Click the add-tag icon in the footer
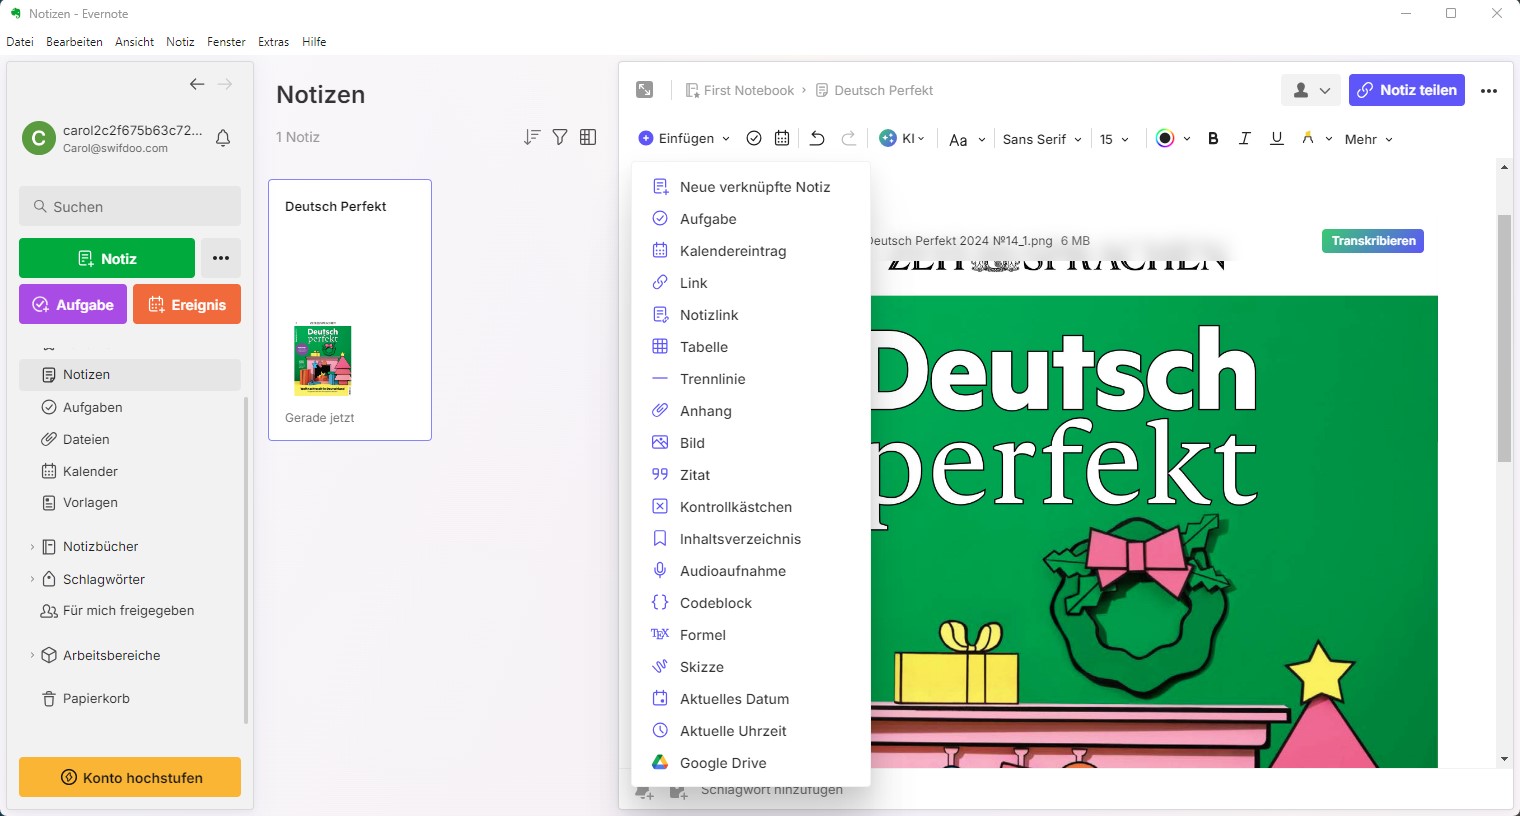1520x816 pixels. (678, 792)
